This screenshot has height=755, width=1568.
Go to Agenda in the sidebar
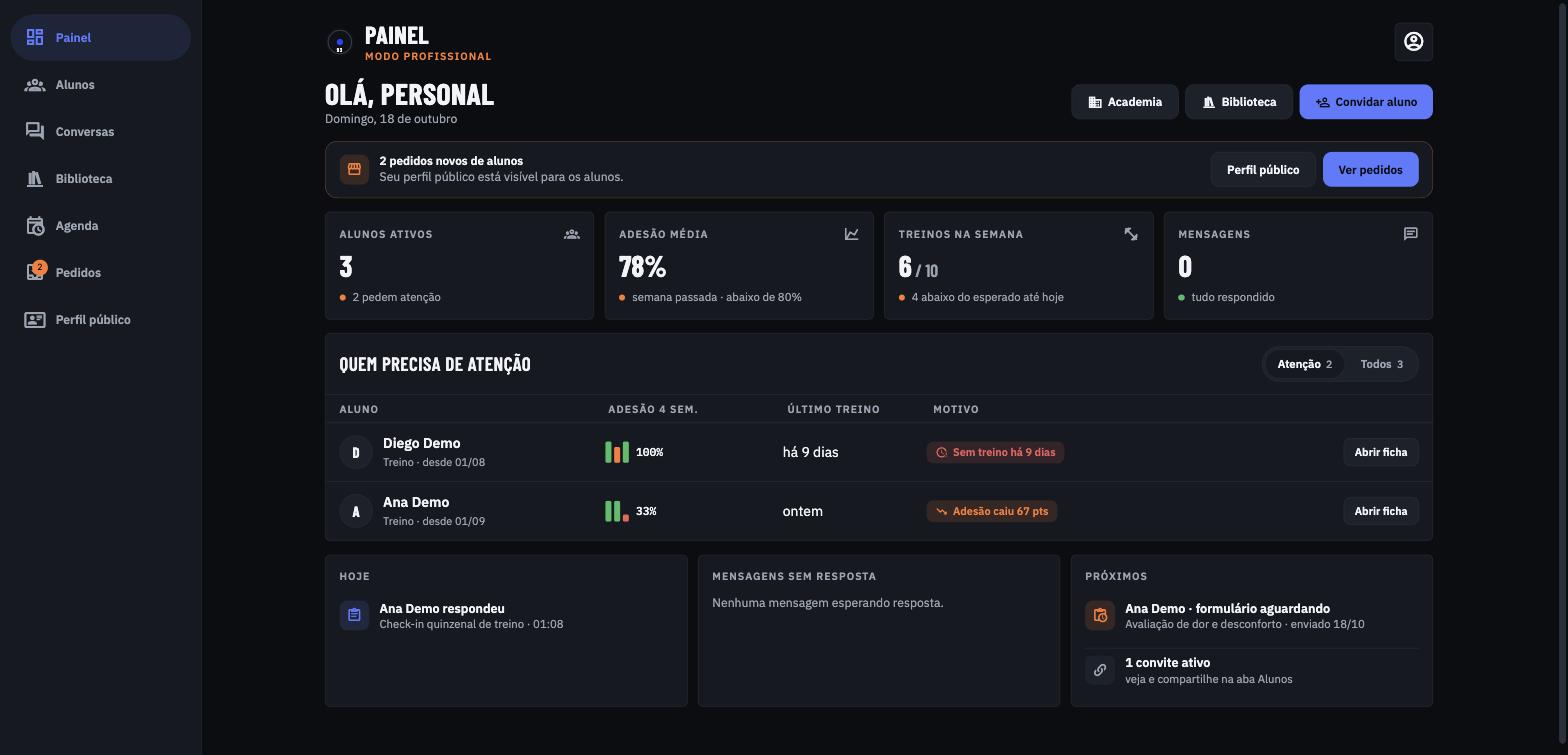coord(101,226)
